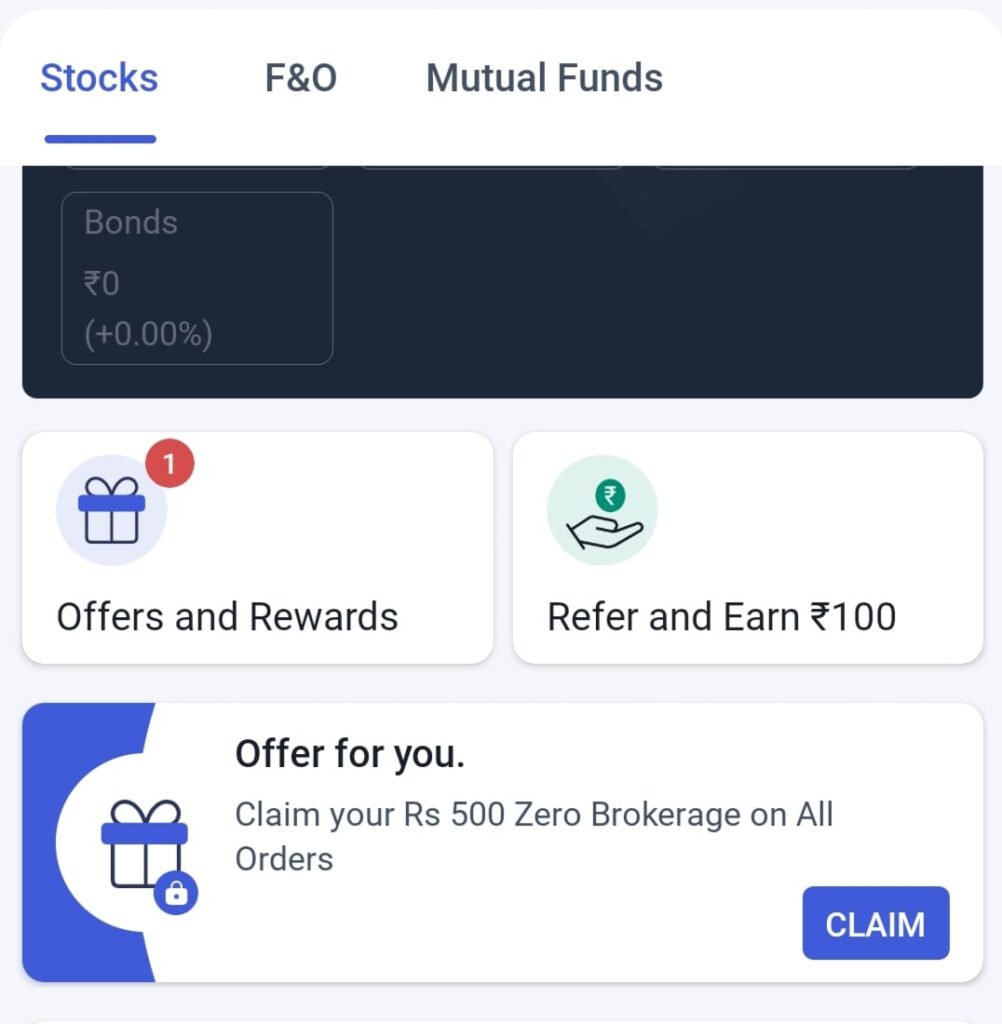
Task: Click the blue underline beneath Stocks tab
Action: coord(100,139)
